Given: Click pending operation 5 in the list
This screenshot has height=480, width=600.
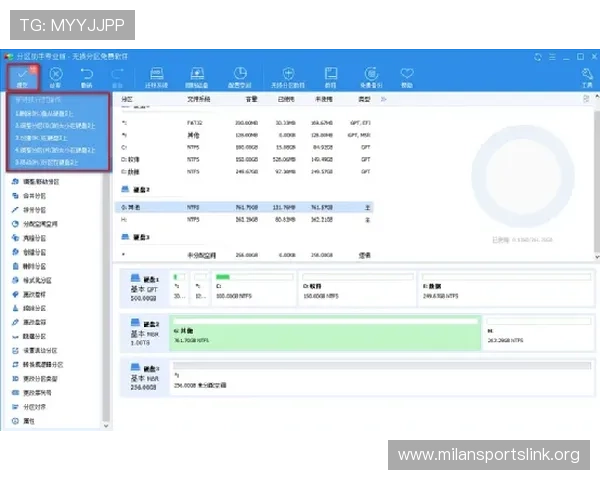Looking at the screenshot, I should [47, 162].
